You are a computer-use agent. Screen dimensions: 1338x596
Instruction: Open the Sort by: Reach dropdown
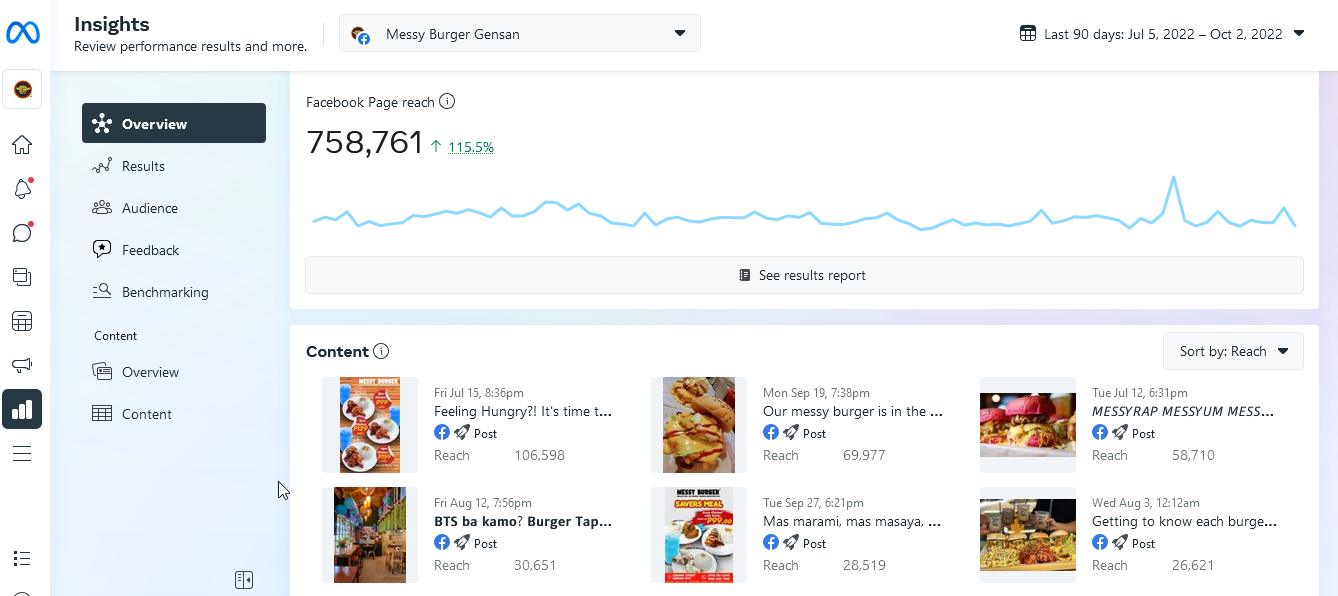[1233, 351]
